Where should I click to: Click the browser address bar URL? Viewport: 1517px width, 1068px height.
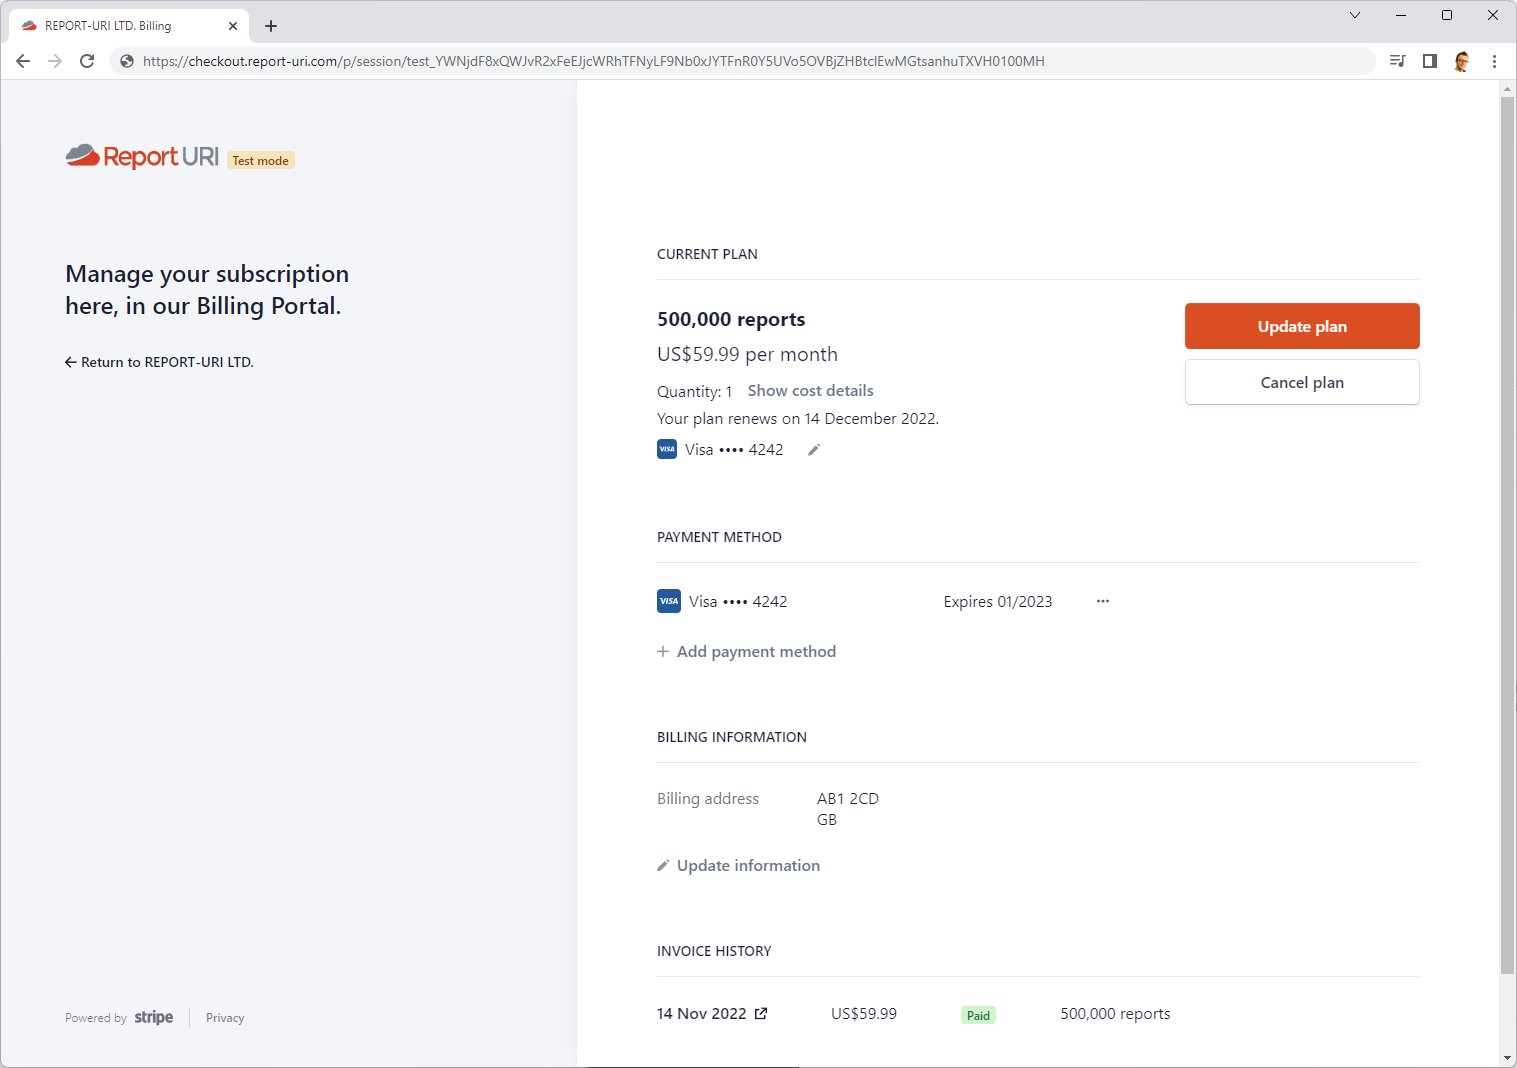click(593, 61)
